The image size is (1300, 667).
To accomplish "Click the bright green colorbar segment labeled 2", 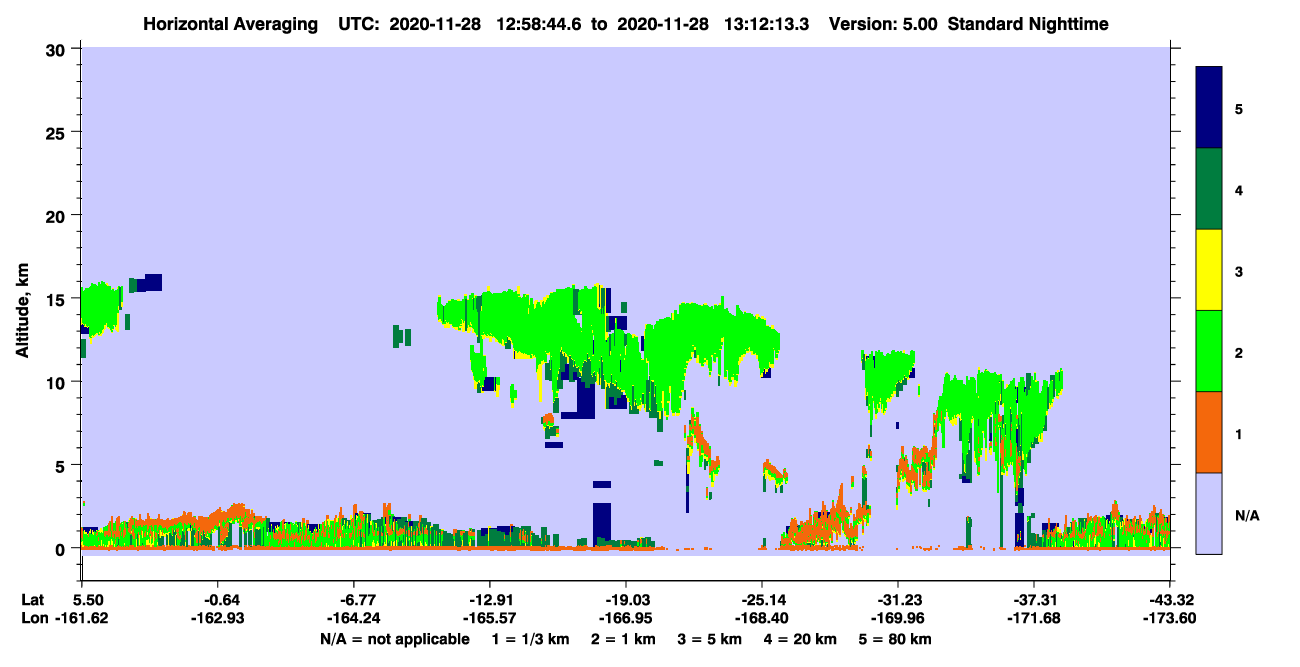I will (1209, 351).
